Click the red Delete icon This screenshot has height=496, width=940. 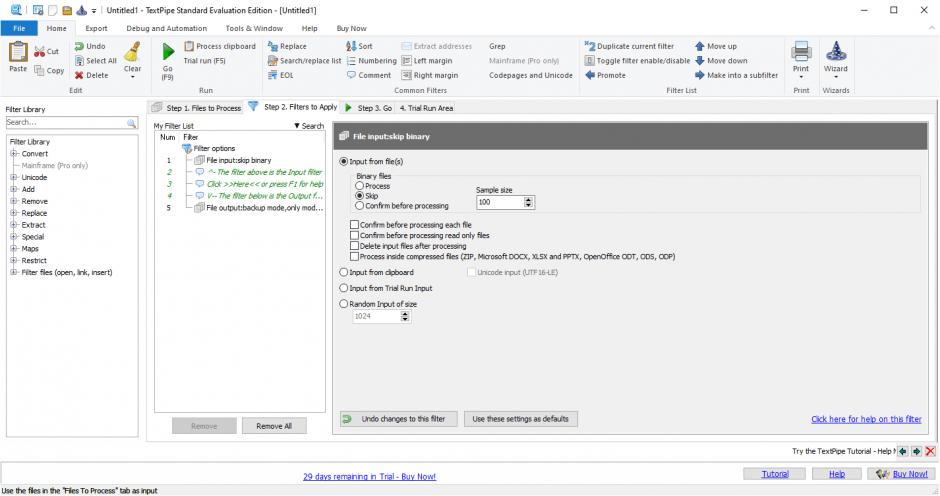point(79,76)
